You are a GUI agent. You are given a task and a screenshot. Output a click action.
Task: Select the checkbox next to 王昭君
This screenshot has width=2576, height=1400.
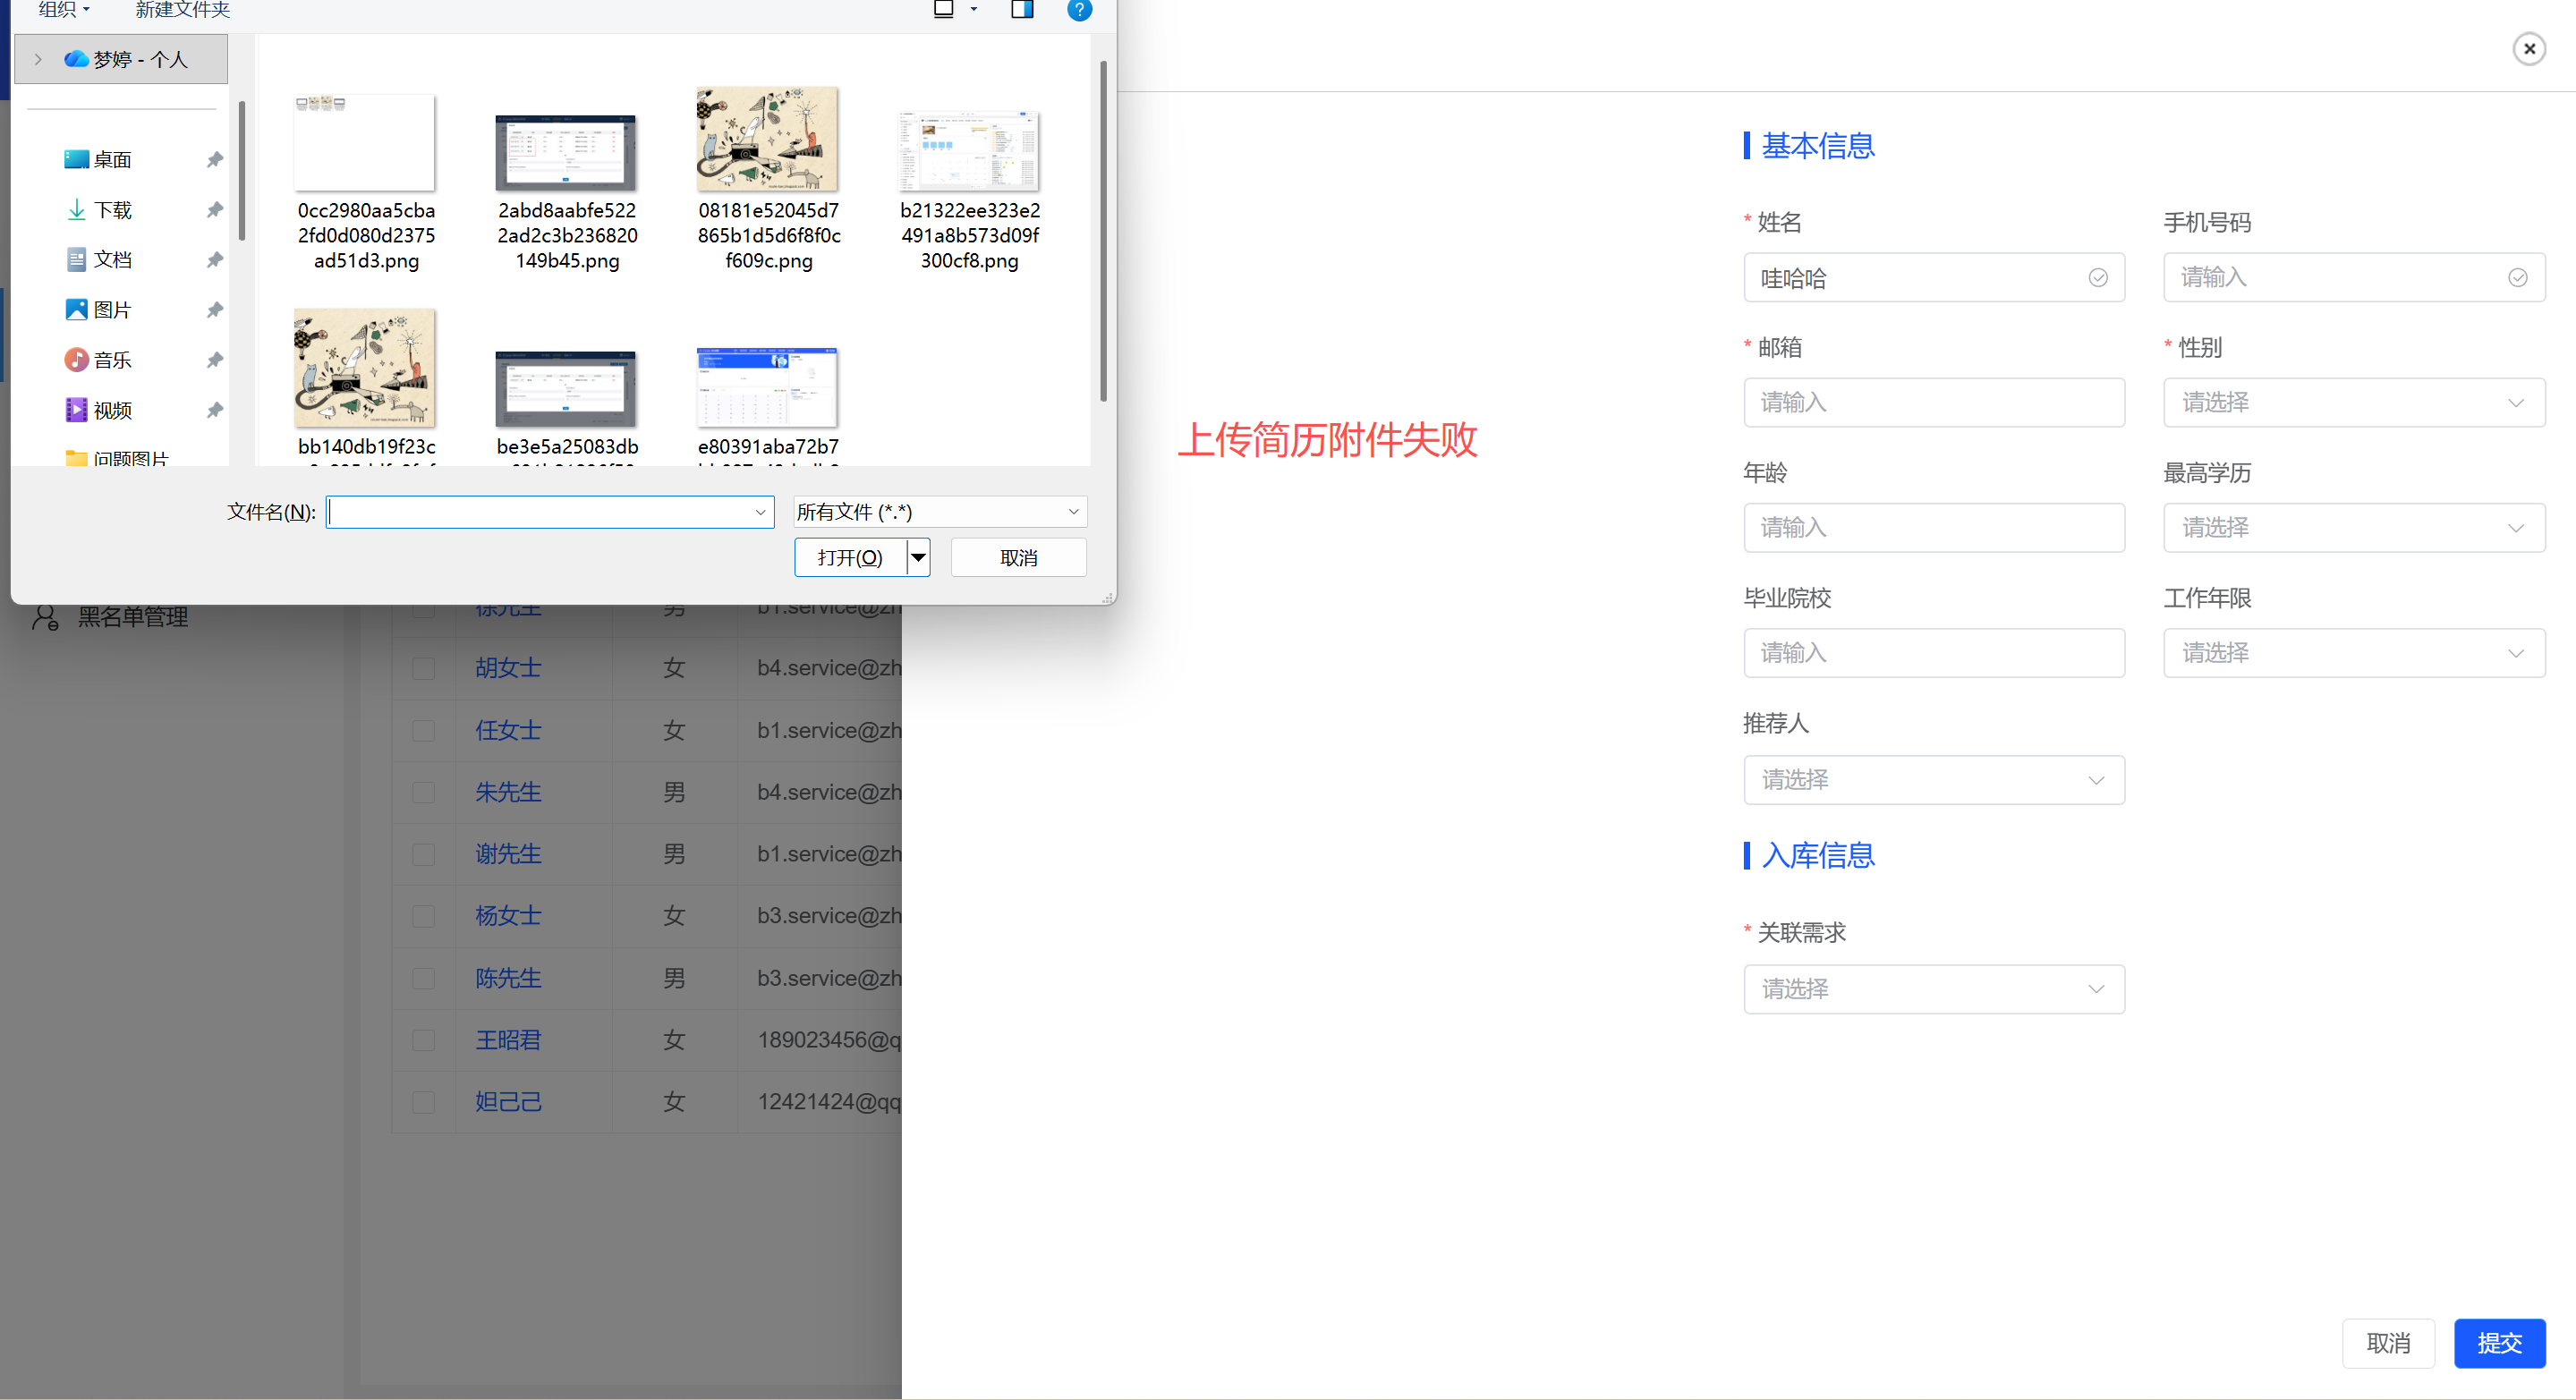424,1040
